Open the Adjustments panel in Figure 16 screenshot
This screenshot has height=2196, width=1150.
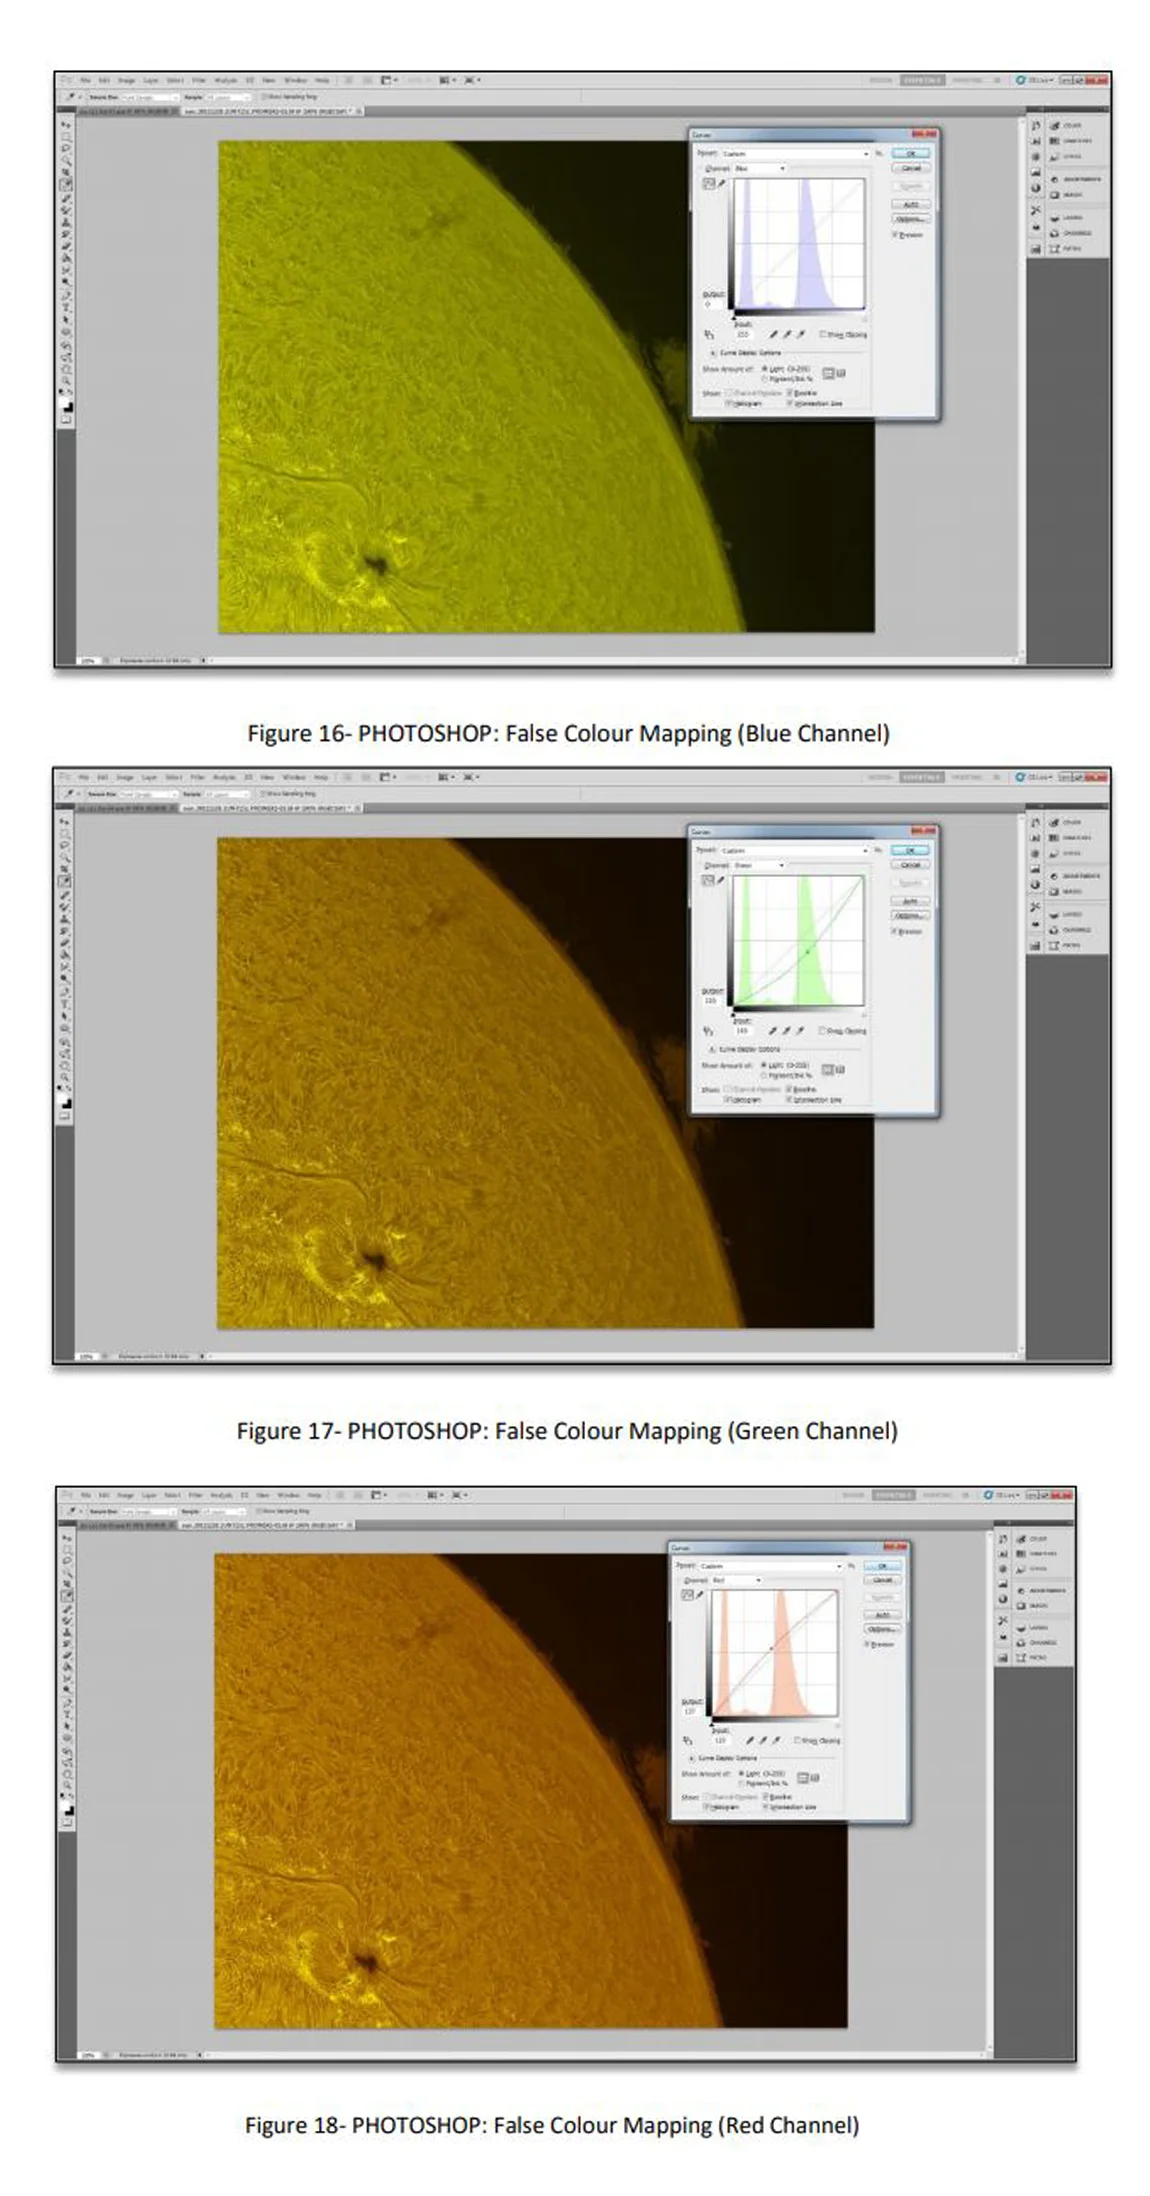pos(1075,180)
